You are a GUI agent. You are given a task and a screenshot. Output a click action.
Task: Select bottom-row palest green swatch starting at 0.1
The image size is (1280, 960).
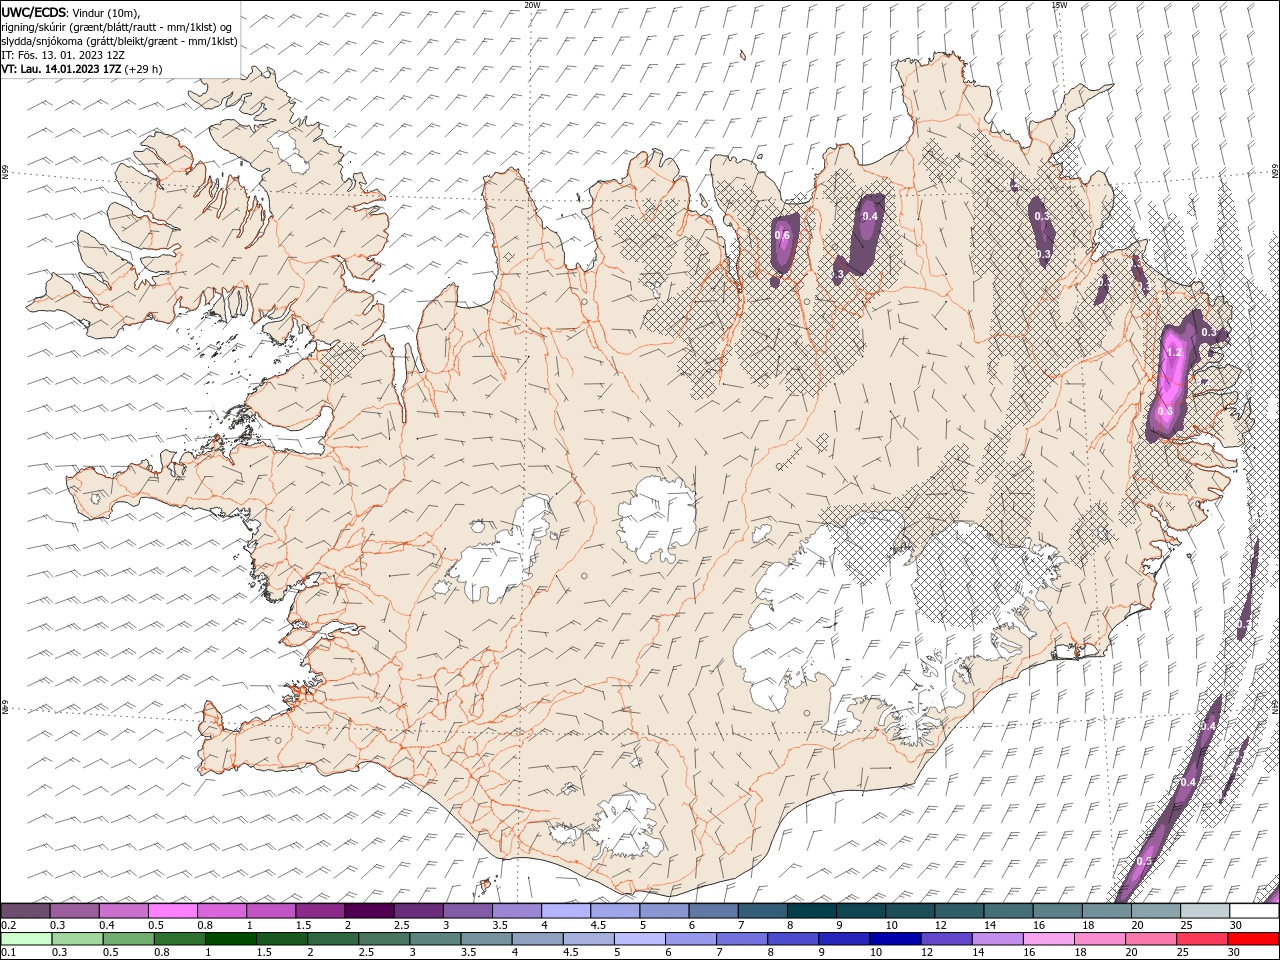[x=26, y=939]
